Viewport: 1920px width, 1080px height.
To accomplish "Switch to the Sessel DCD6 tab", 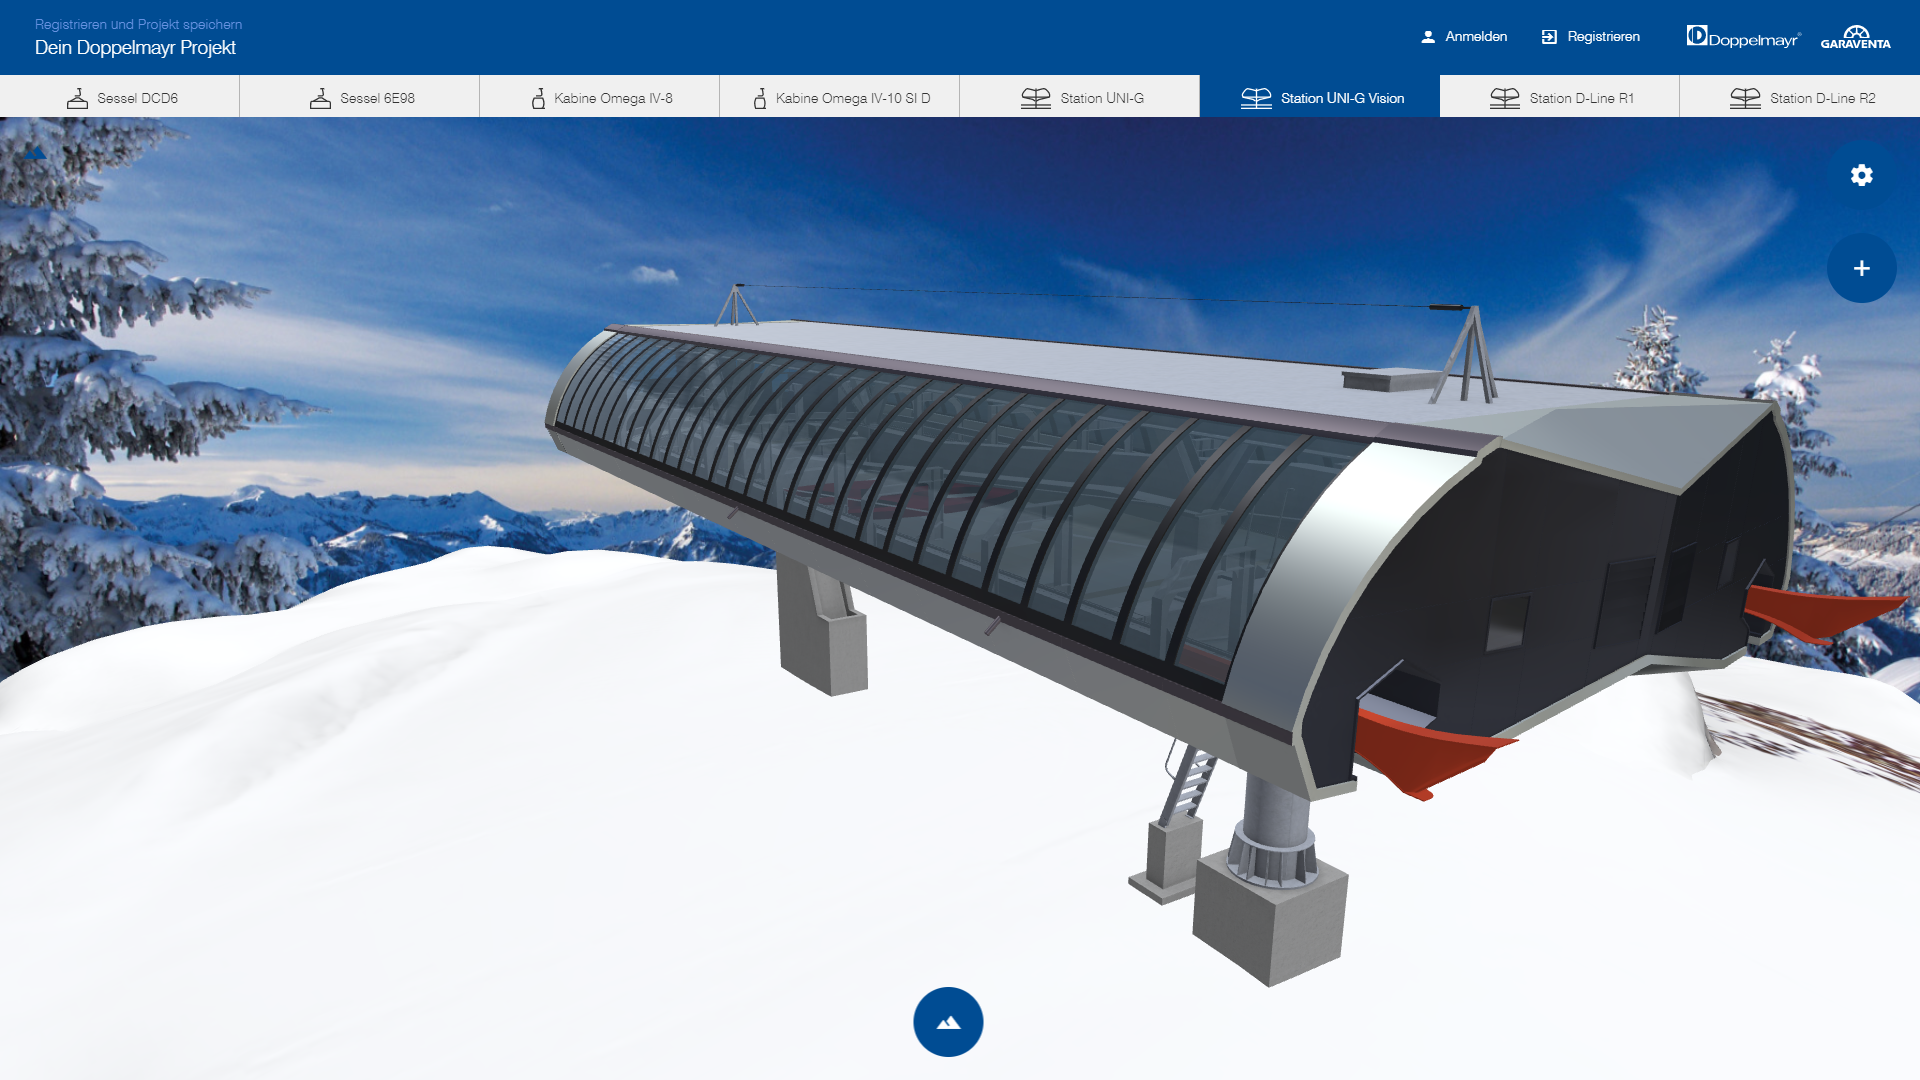I will [120, 97].
